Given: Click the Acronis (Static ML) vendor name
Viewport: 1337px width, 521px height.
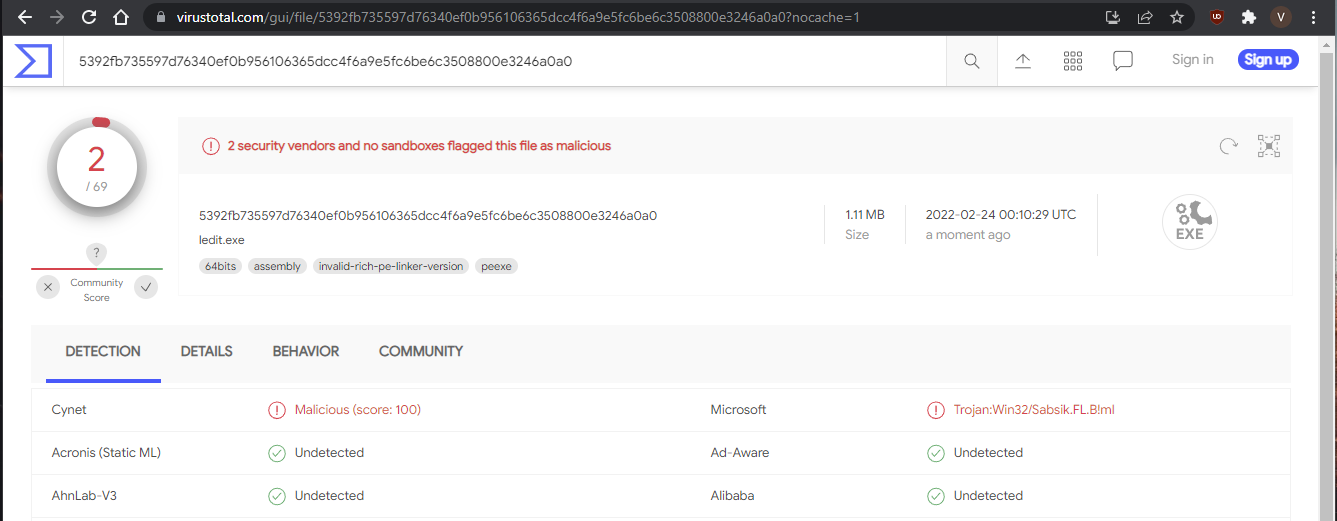Looking at the screenshot, I should 106,453.
